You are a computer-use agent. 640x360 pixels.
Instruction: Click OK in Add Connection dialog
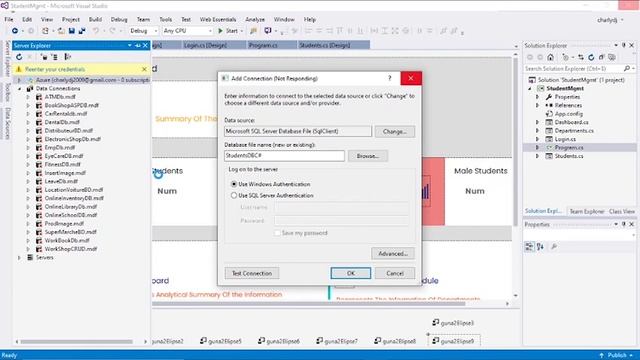coord(351,273)
